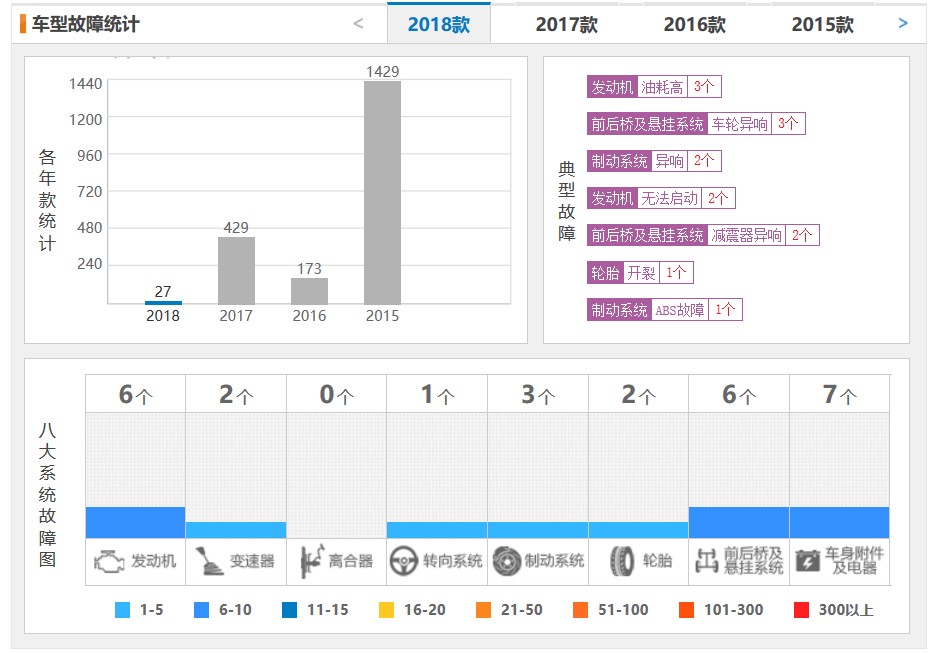Viewport: 928px width, 653px height.
Task: Select the 变速器 transmission icon
Action: tap(235, 560)
